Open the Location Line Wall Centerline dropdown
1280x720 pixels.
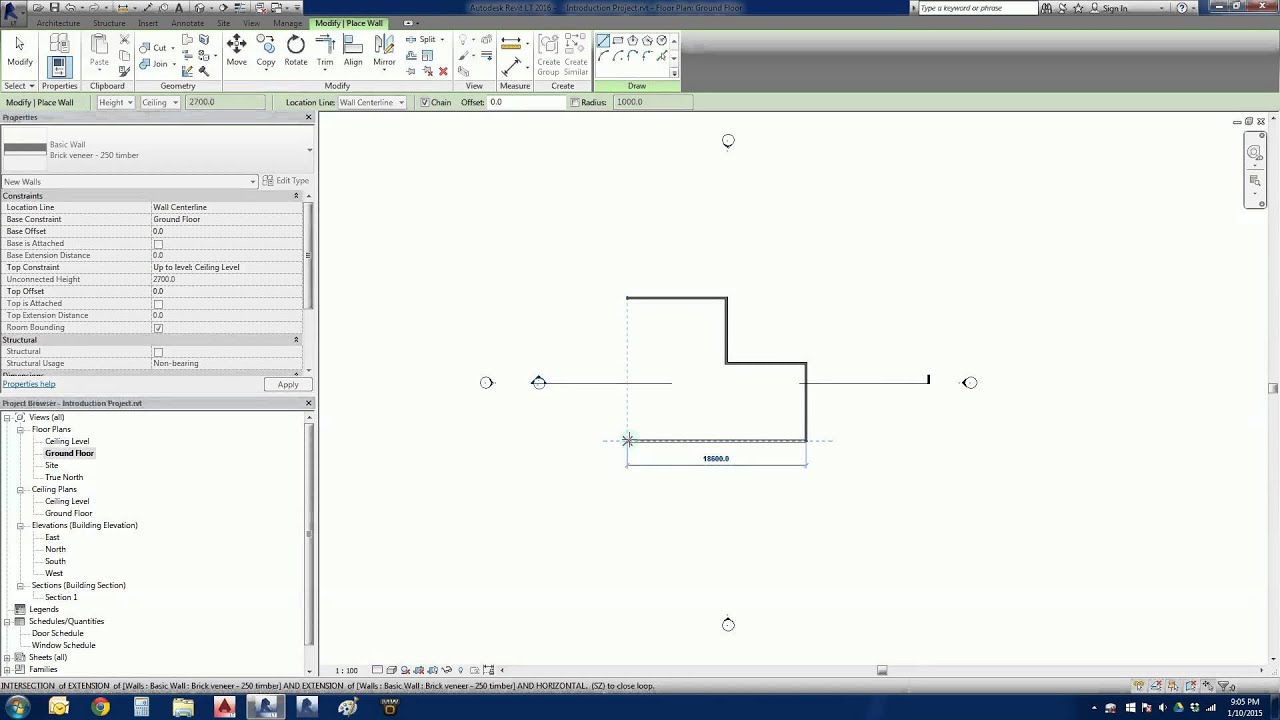coord(372,102)
